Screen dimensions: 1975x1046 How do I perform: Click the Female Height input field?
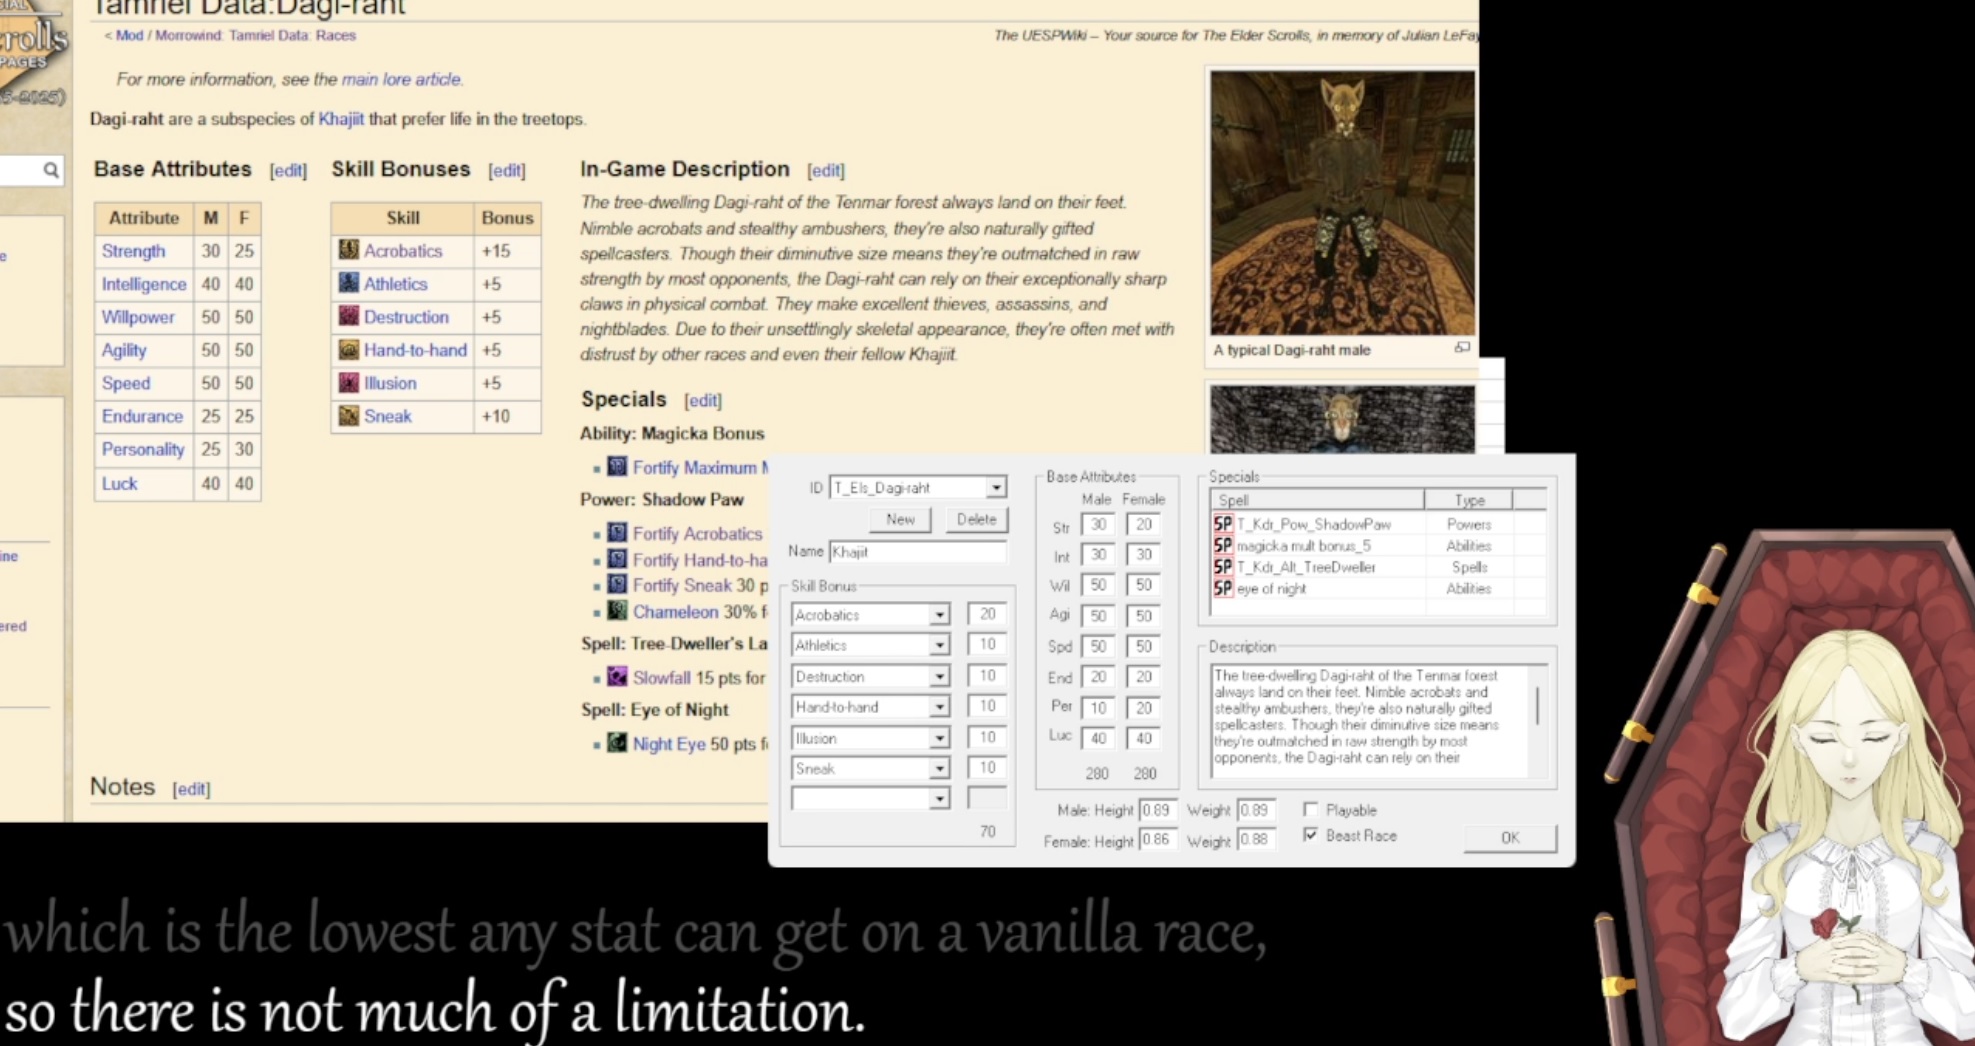pos(1156,840)
